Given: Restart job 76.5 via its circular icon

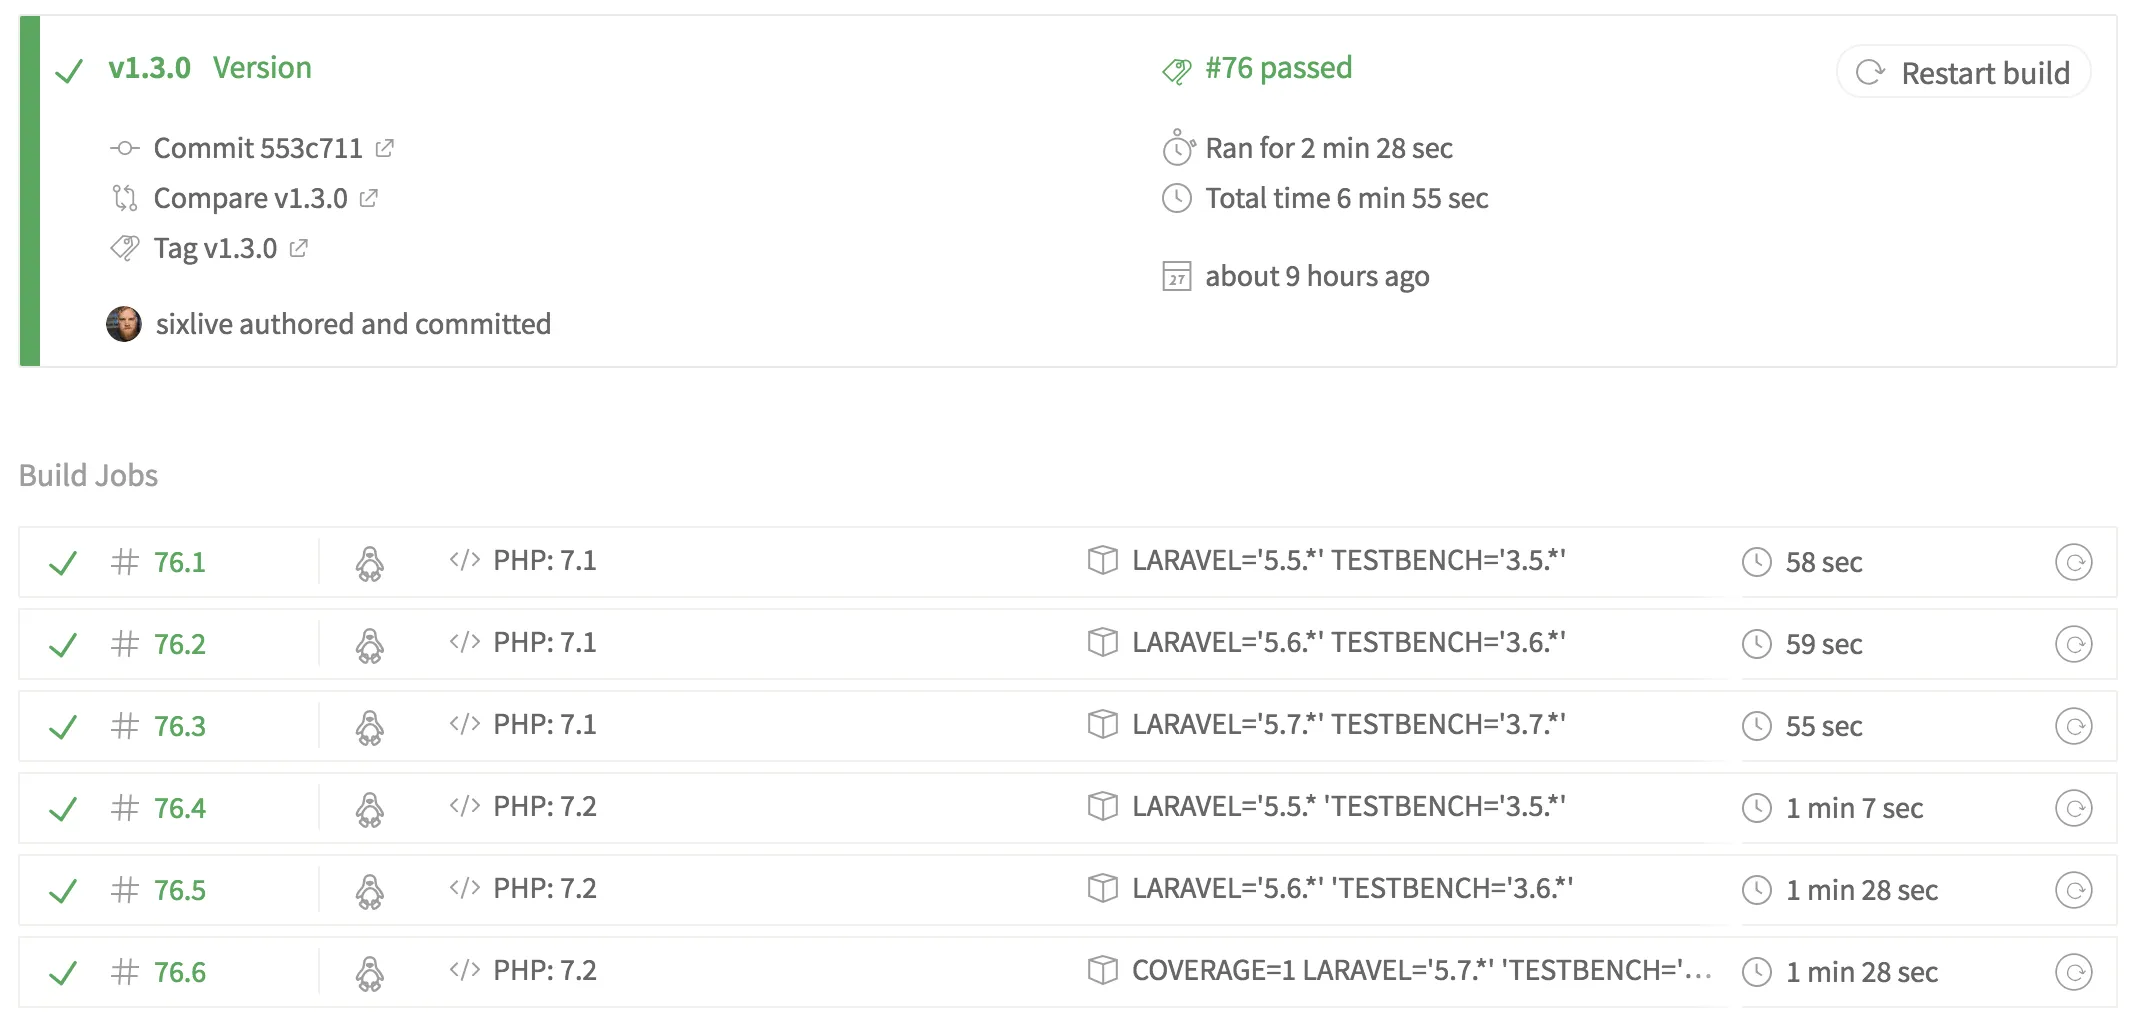Looking at the screenshot, I should [x=2073, y=890].
